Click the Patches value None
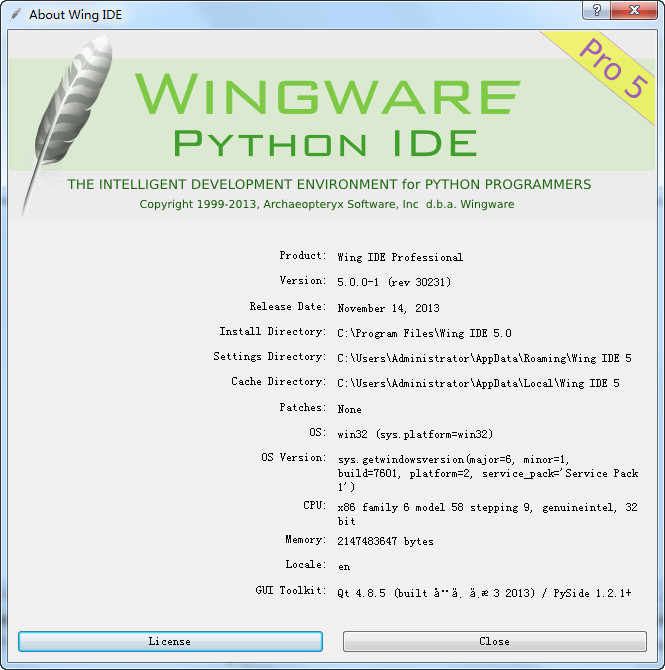 pos(350,409)
